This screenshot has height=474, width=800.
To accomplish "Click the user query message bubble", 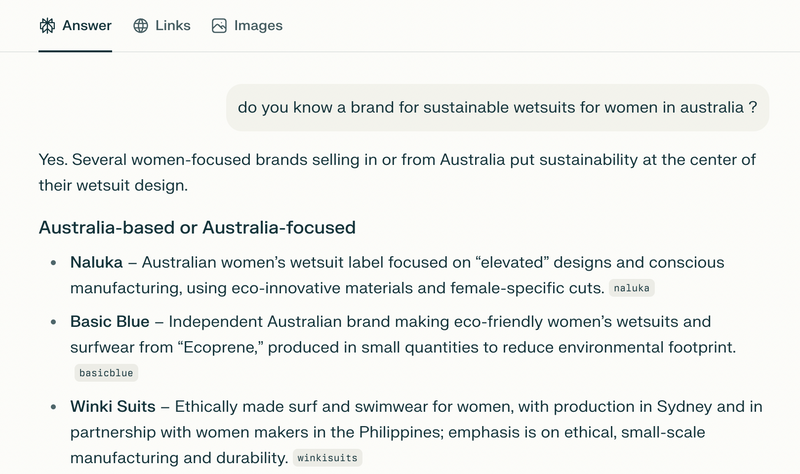I will tap(497, 108).
